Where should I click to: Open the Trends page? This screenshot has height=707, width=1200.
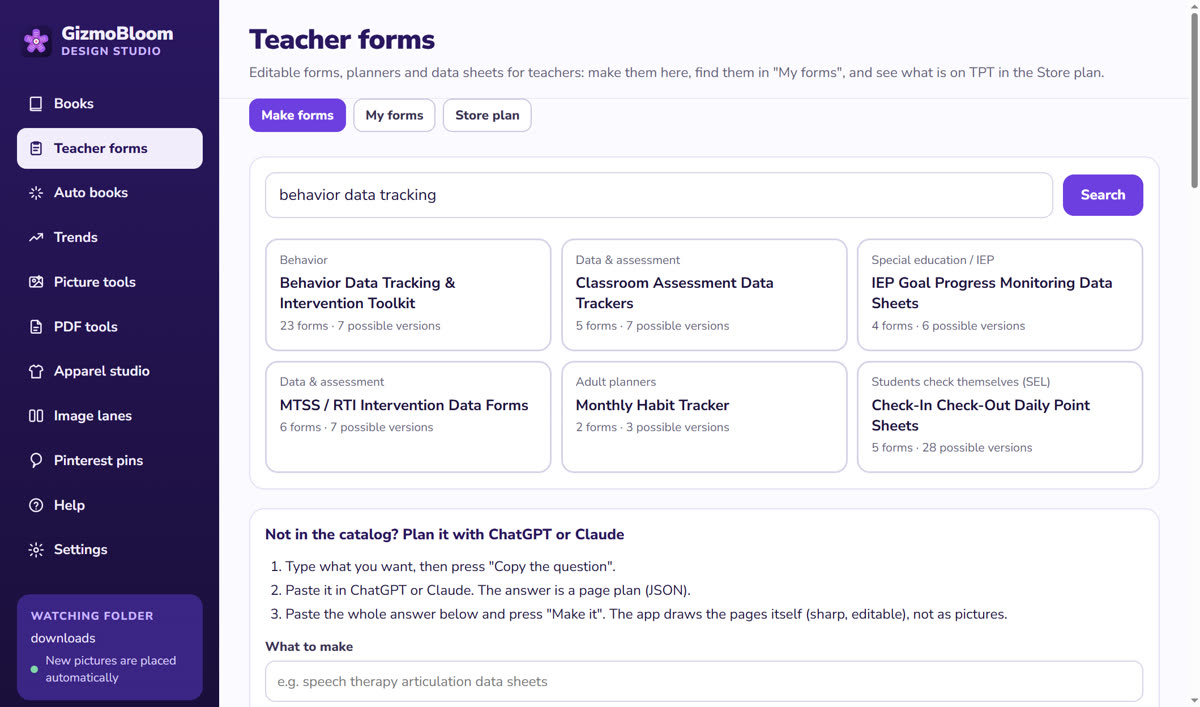(x=110, y=238)
